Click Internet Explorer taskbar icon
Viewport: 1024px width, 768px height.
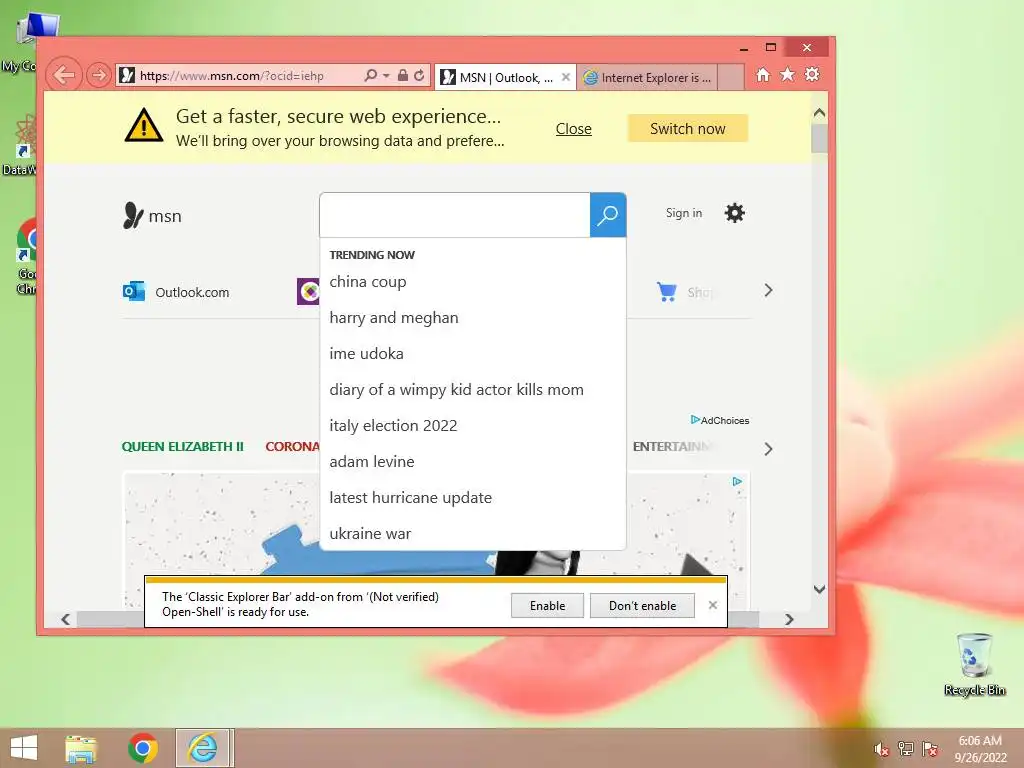tap(202, 748)
